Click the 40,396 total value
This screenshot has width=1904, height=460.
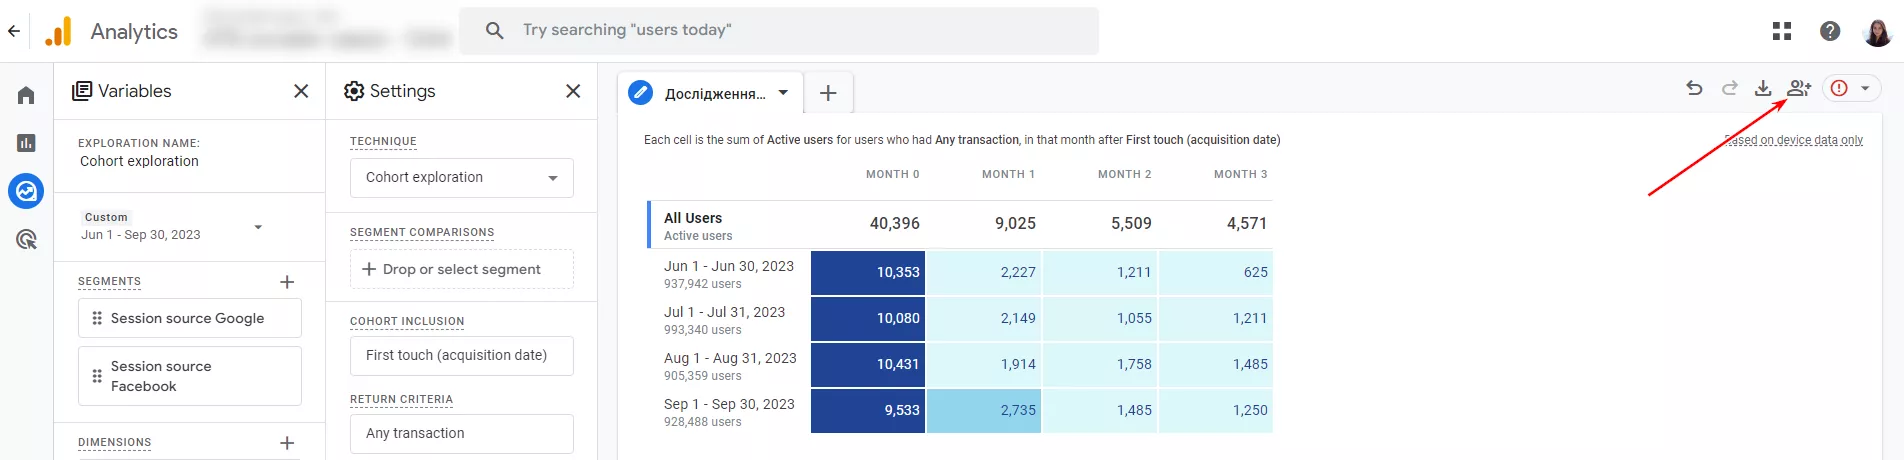point(894,223)
